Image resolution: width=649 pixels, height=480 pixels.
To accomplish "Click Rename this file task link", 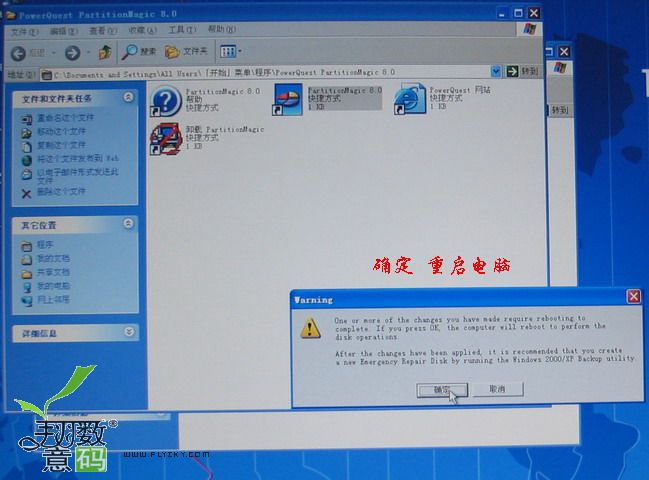I will (65, 118).
